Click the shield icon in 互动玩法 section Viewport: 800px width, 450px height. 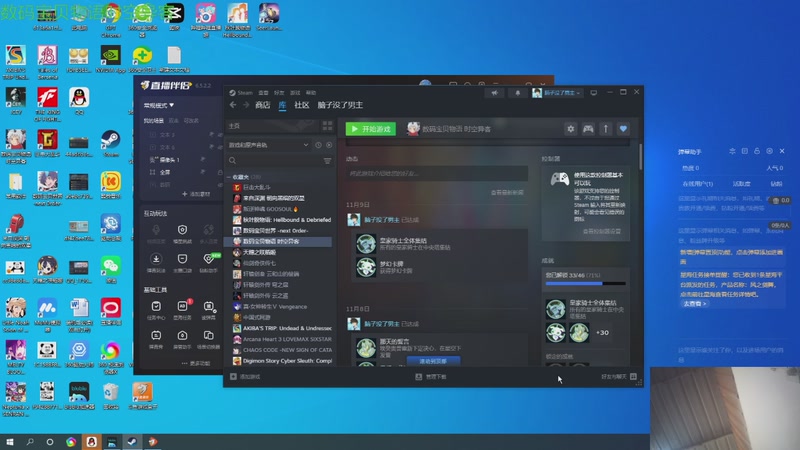[x=182, y=230]
